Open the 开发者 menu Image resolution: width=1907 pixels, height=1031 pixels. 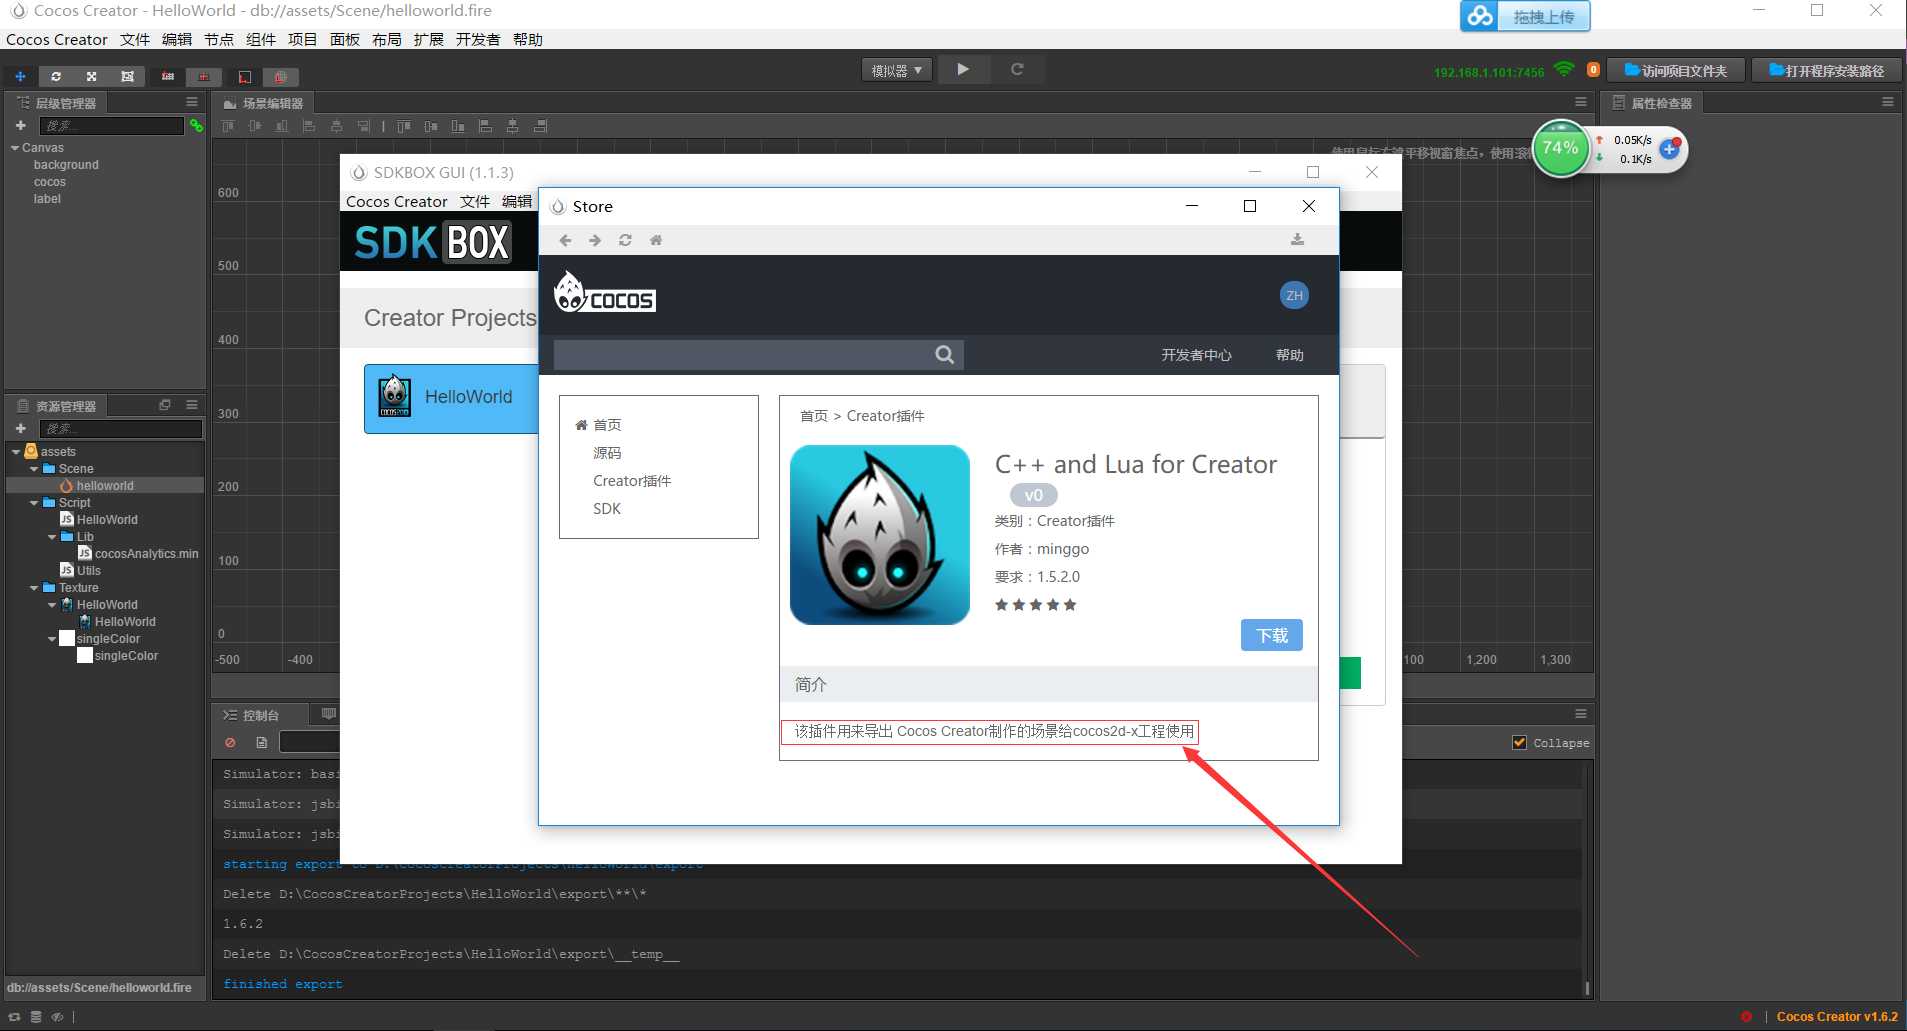478,40
